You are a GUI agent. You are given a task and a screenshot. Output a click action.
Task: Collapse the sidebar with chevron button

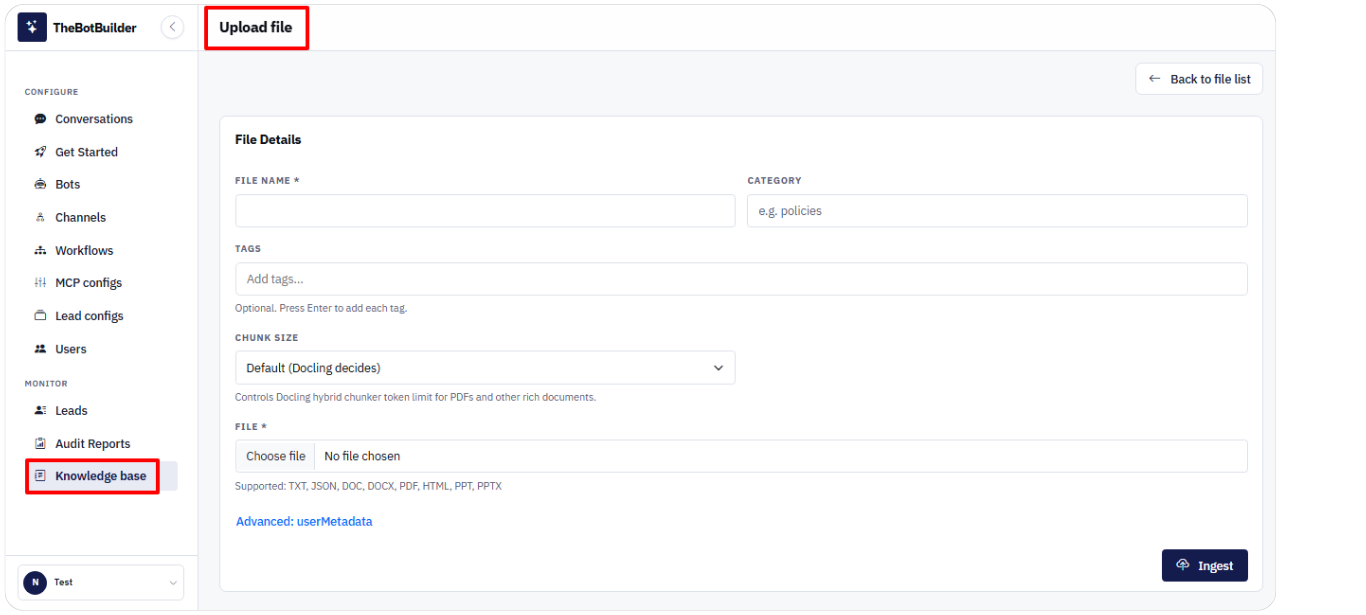173,27
